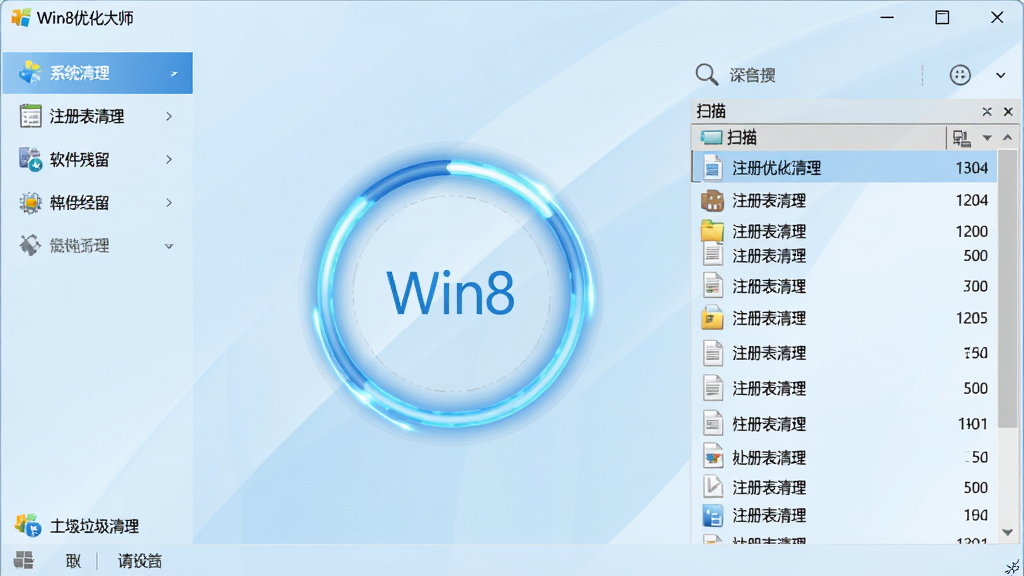Select the 处册表清理 row label

769,458
